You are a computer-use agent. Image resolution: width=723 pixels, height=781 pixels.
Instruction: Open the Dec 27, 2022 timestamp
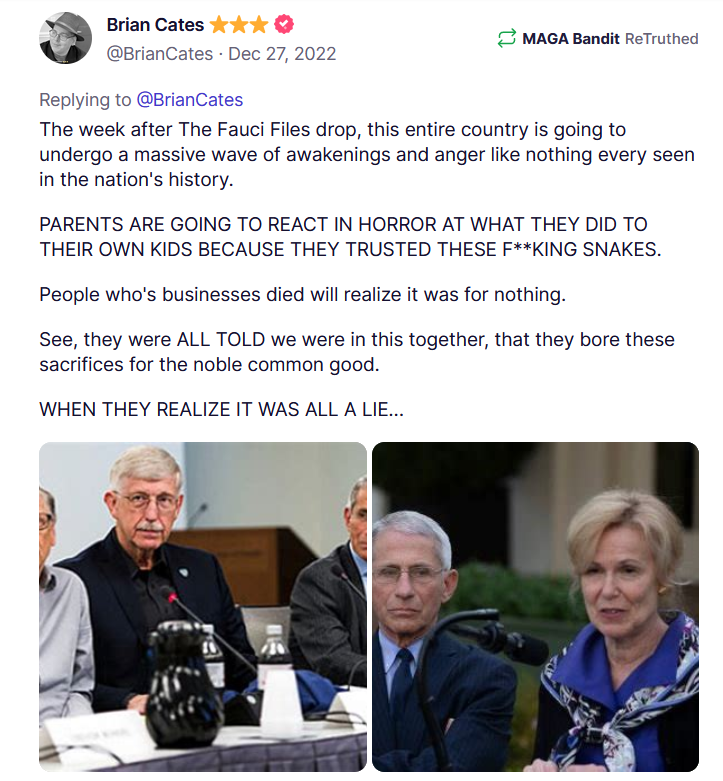pos(283,53)
